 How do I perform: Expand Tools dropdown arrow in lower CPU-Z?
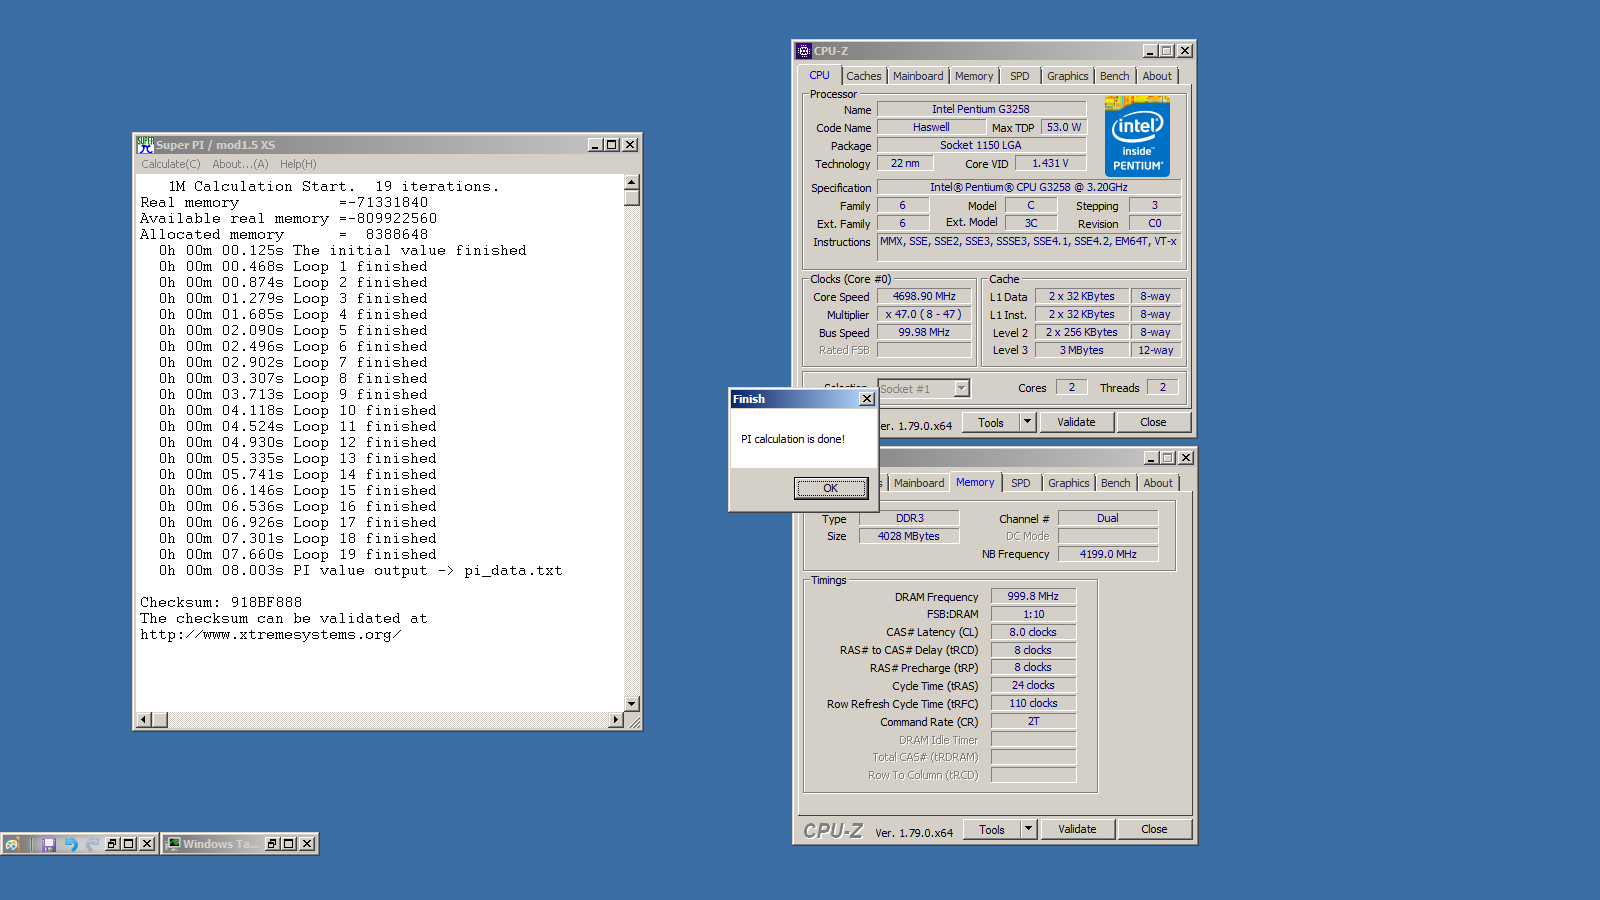pyautogui.click(x=1028, y=830)
